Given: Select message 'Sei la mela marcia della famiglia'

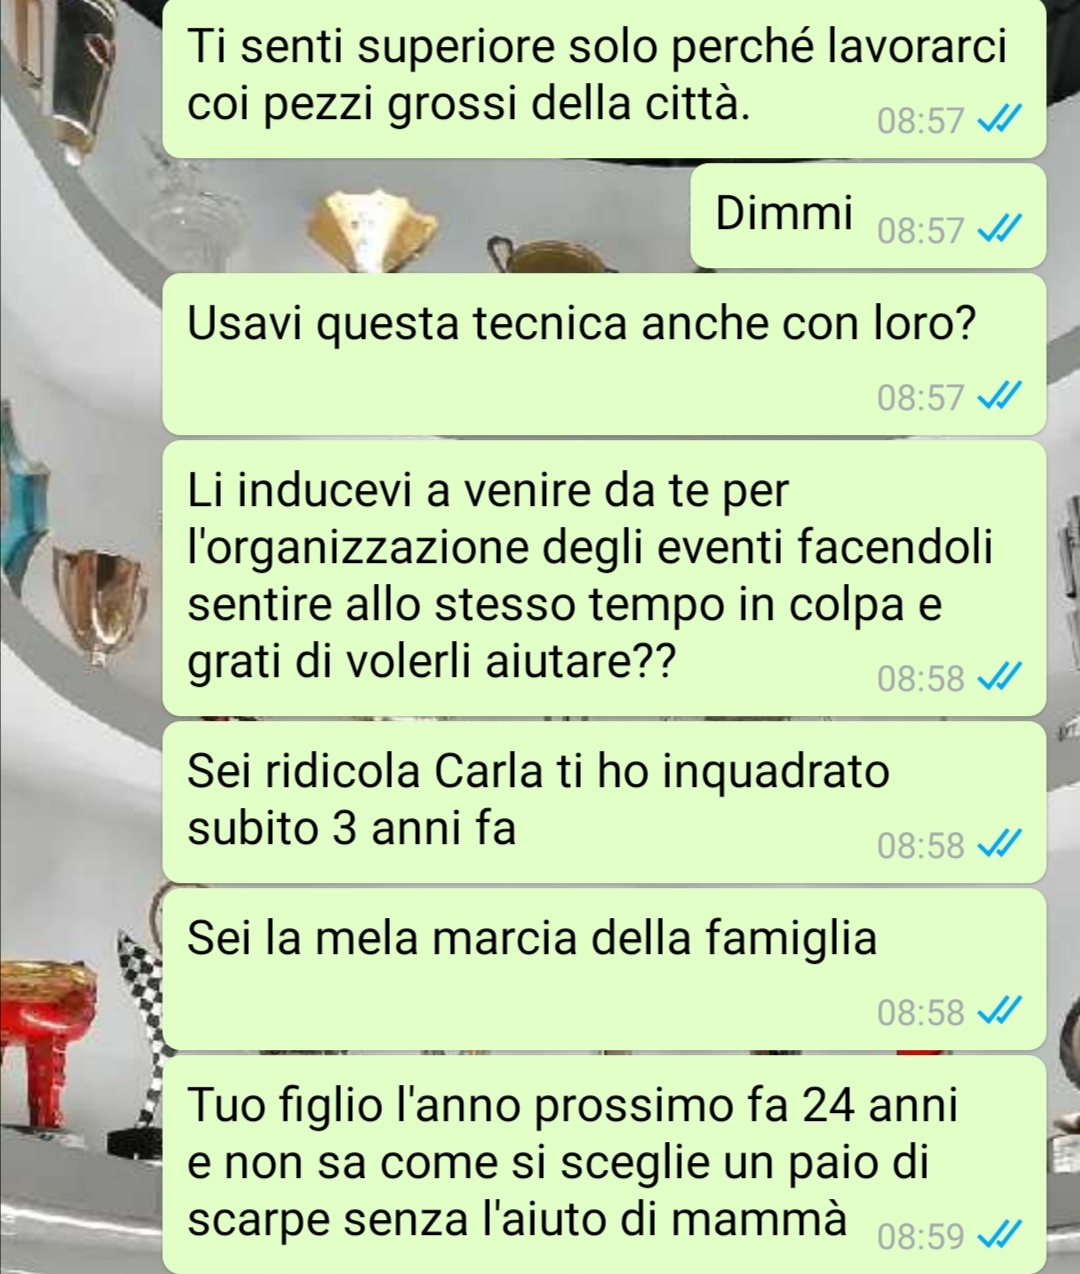Looking at the screenshot, I should point(604,969).
